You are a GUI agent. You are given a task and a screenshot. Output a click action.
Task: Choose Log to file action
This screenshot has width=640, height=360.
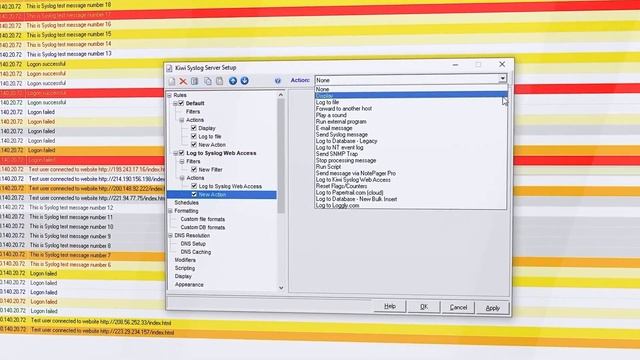coord(411,102)
